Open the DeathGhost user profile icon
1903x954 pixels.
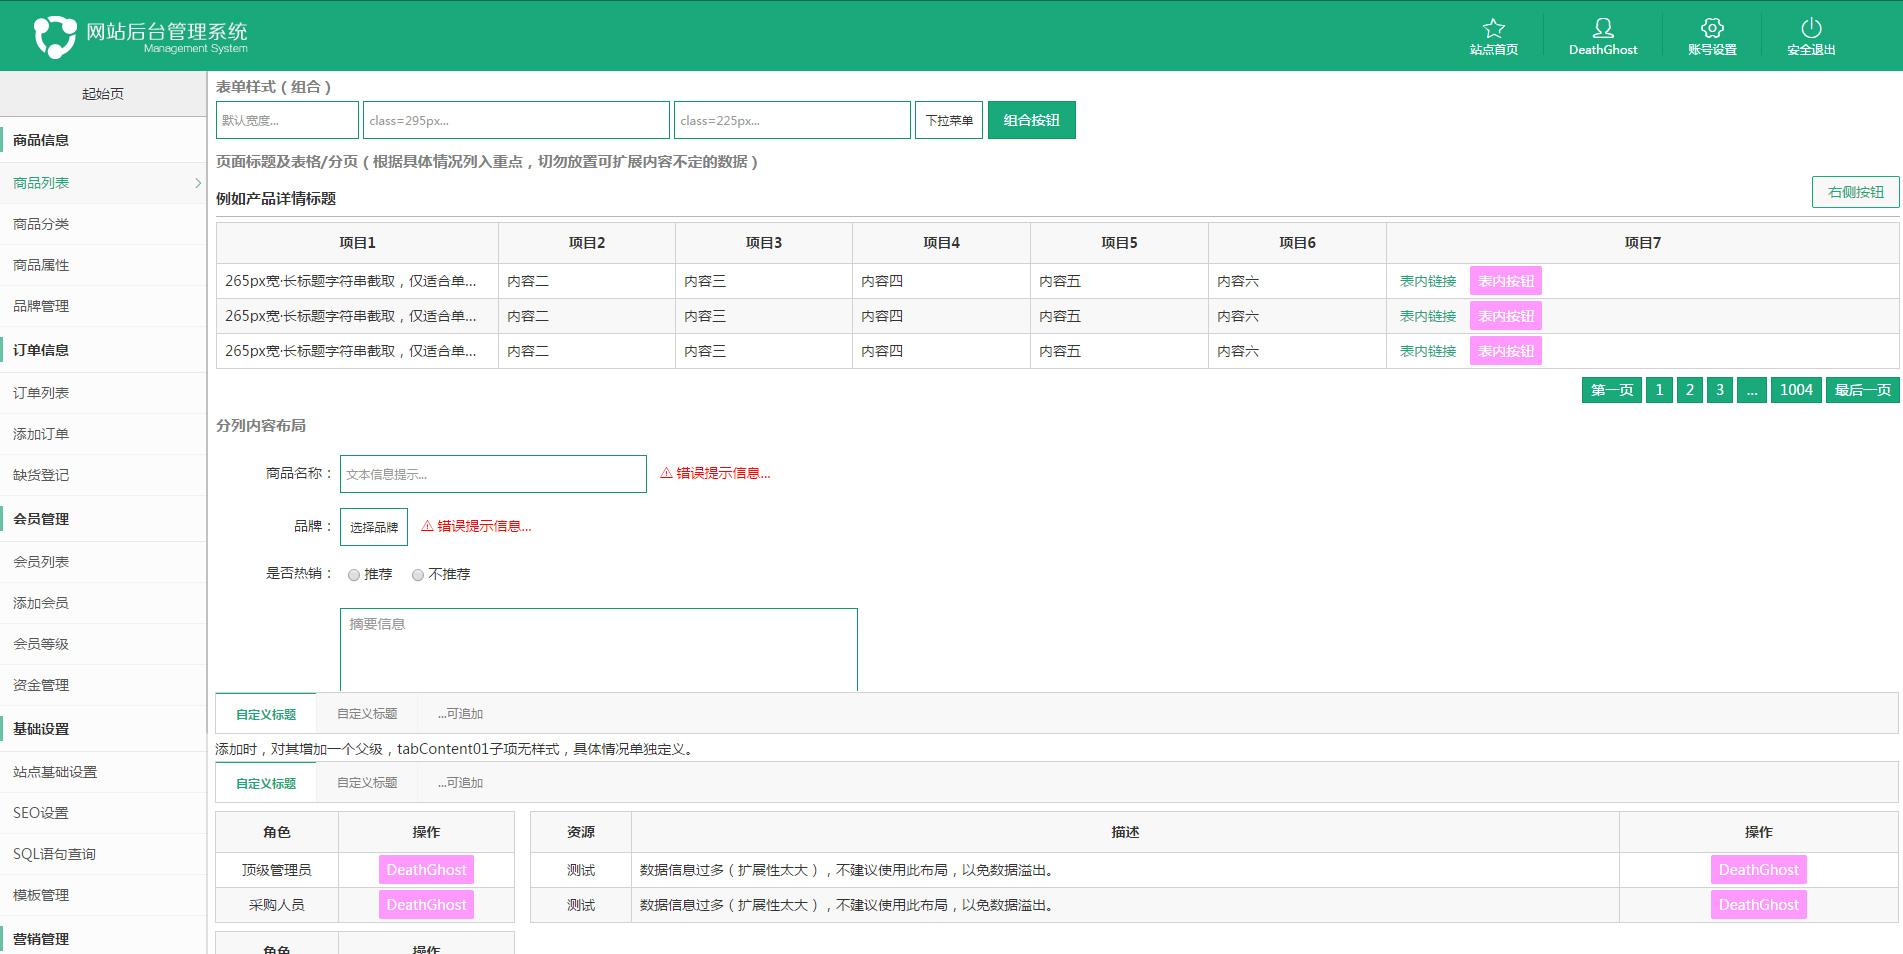click(1602, 28)
